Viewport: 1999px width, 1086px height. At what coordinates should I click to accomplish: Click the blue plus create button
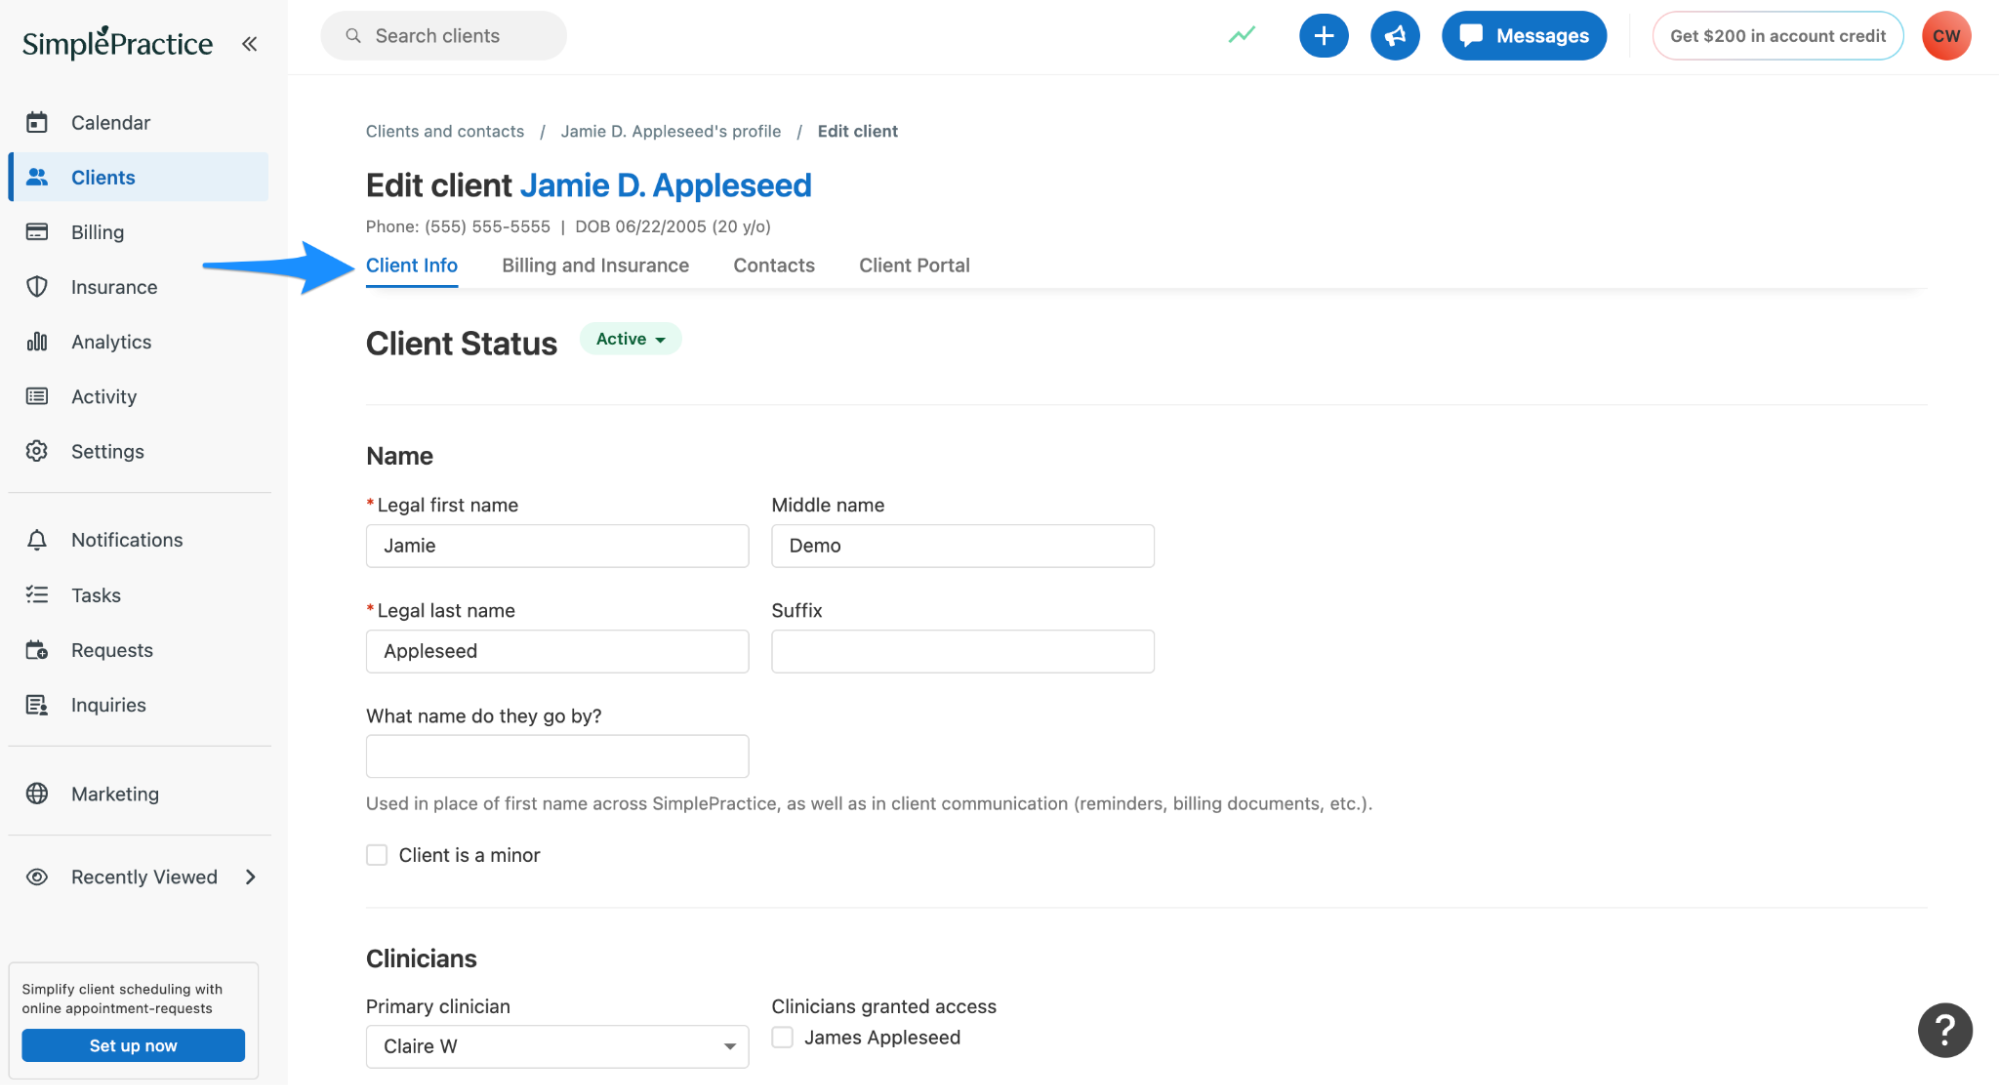tap(1323, 36)
